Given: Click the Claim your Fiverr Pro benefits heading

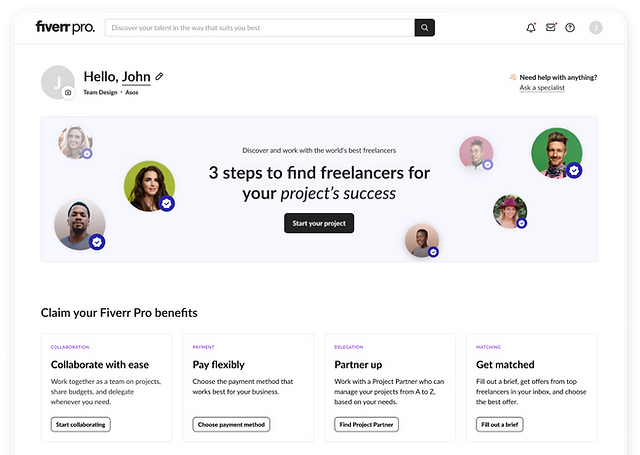Looking at the screenshot, I should (119, 313).
